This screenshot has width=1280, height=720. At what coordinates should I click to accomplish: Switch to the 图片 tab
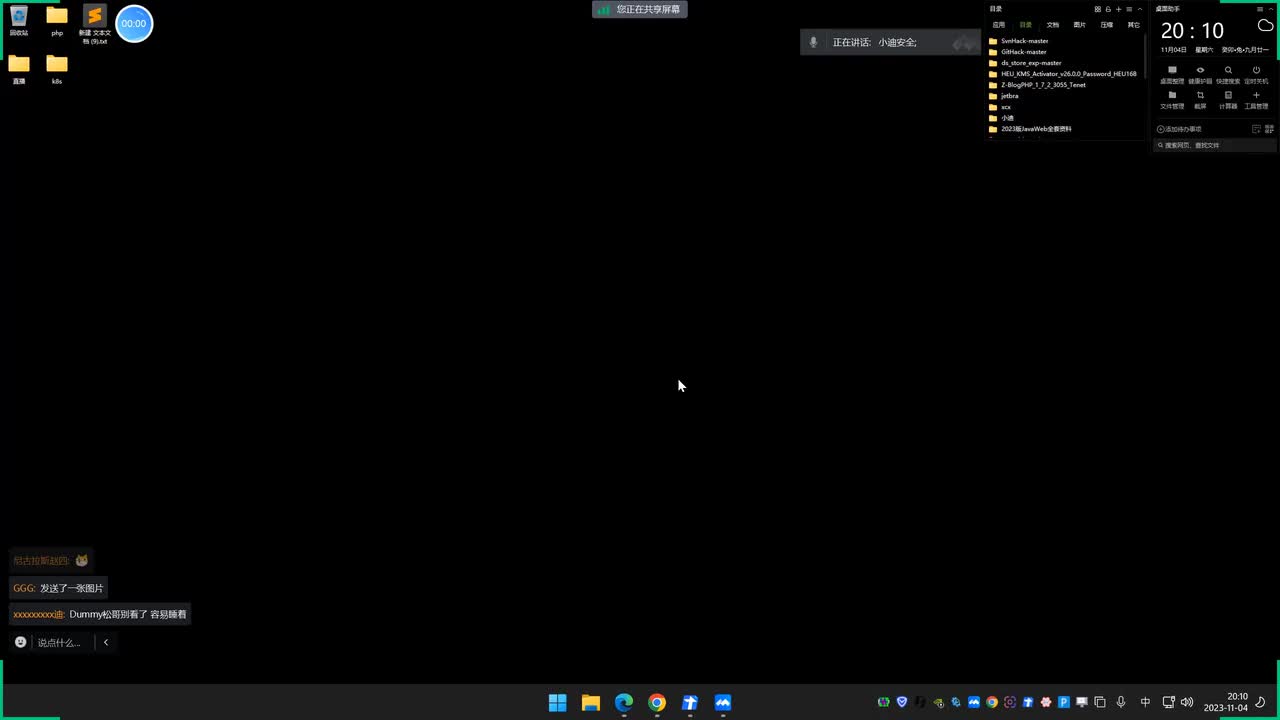tap(1079, 25)
